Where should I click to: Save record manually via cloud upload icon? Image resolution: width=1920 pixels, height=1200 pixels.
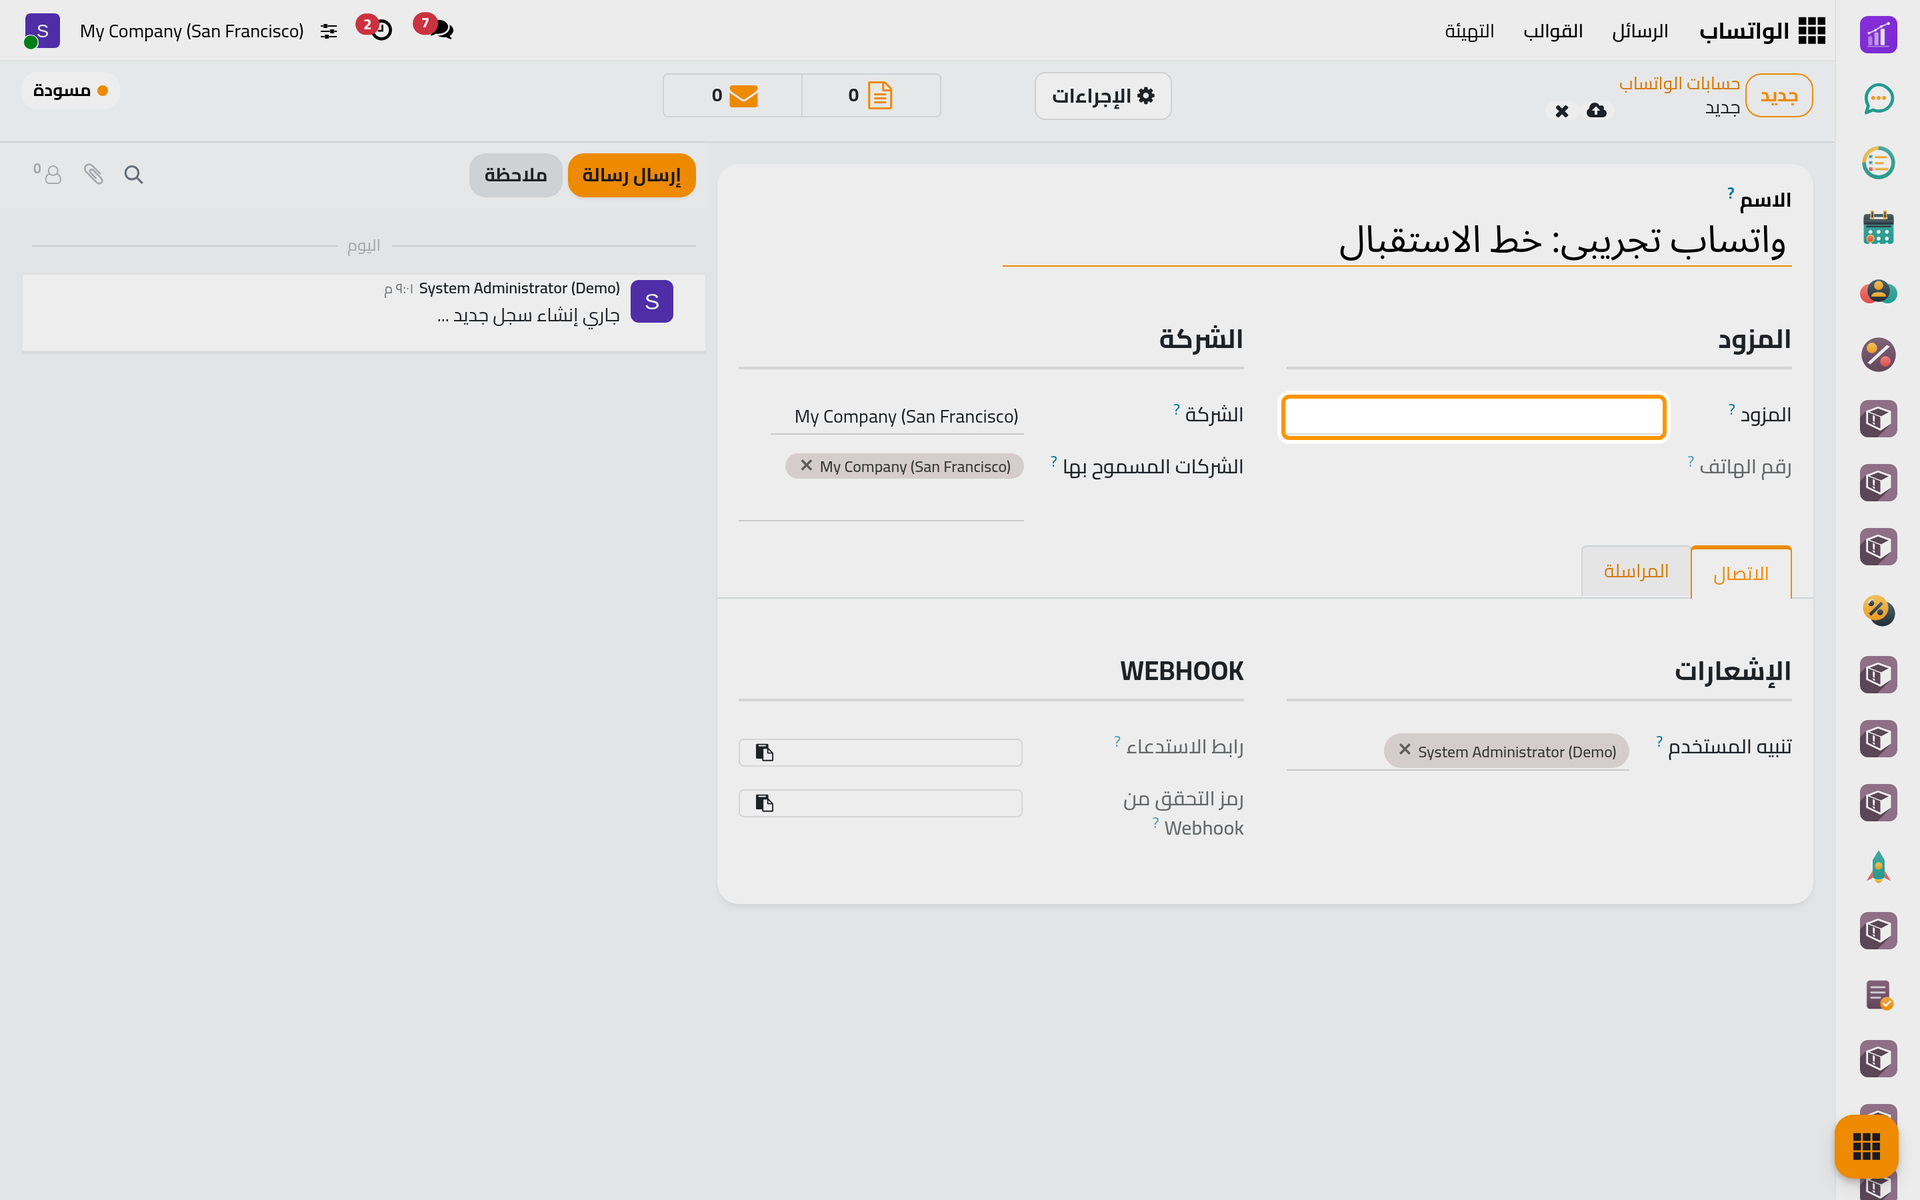(1597, 110)
